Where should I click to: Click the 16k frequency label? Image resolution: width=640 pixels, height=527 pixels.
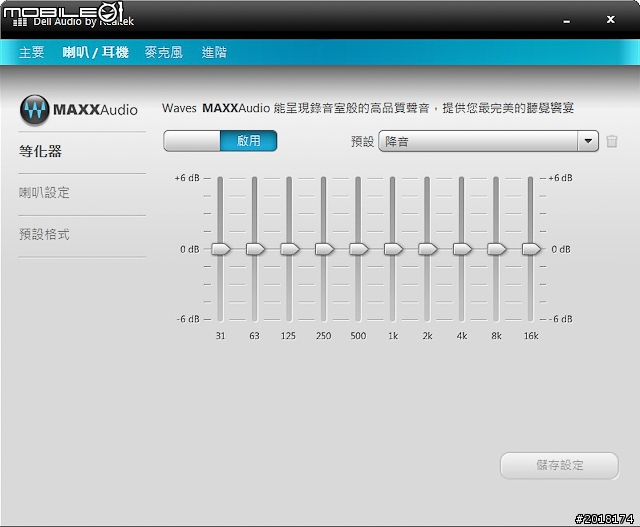click(531, 336)
